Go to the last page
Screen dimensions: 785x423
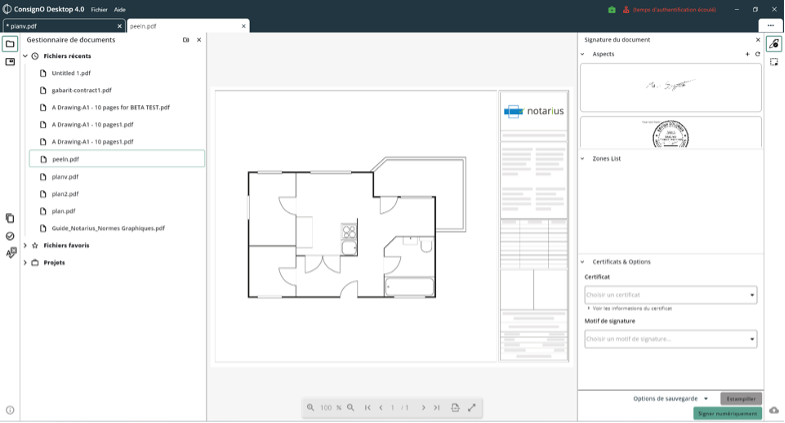437,407
